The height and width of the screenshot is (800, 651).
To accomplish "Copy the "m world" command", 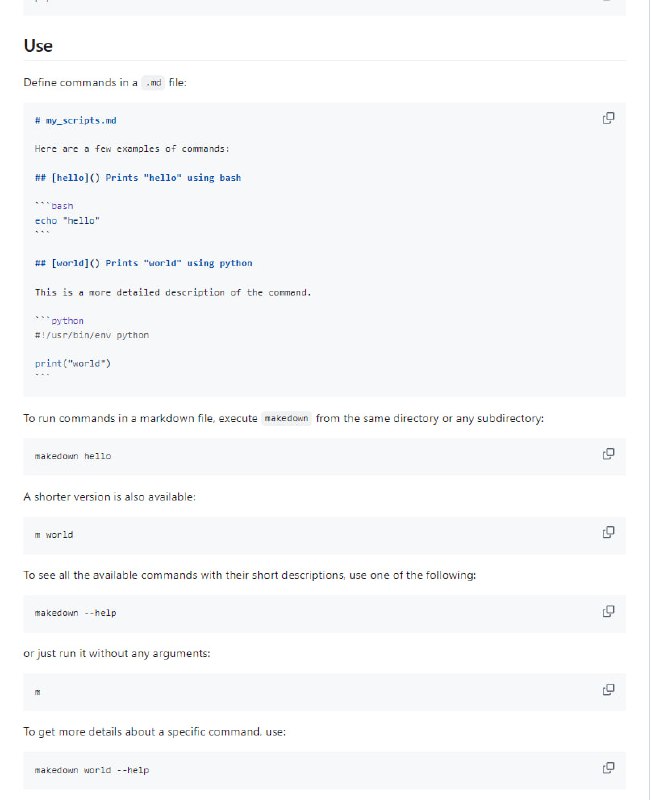I will [608, 533].
